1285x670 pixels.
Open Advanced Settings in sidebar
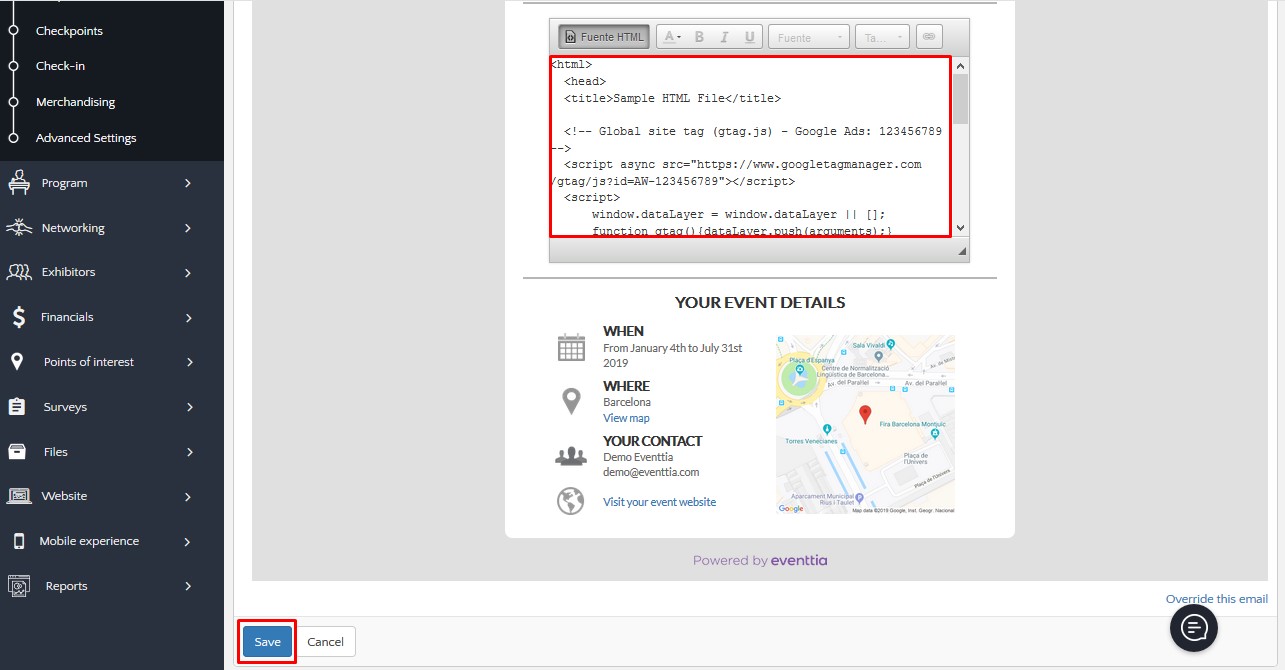(86, 138)
